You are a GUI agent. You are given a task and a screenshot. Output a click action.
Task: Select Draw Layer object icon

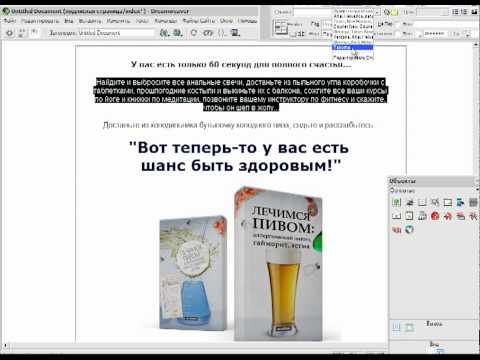448,202
